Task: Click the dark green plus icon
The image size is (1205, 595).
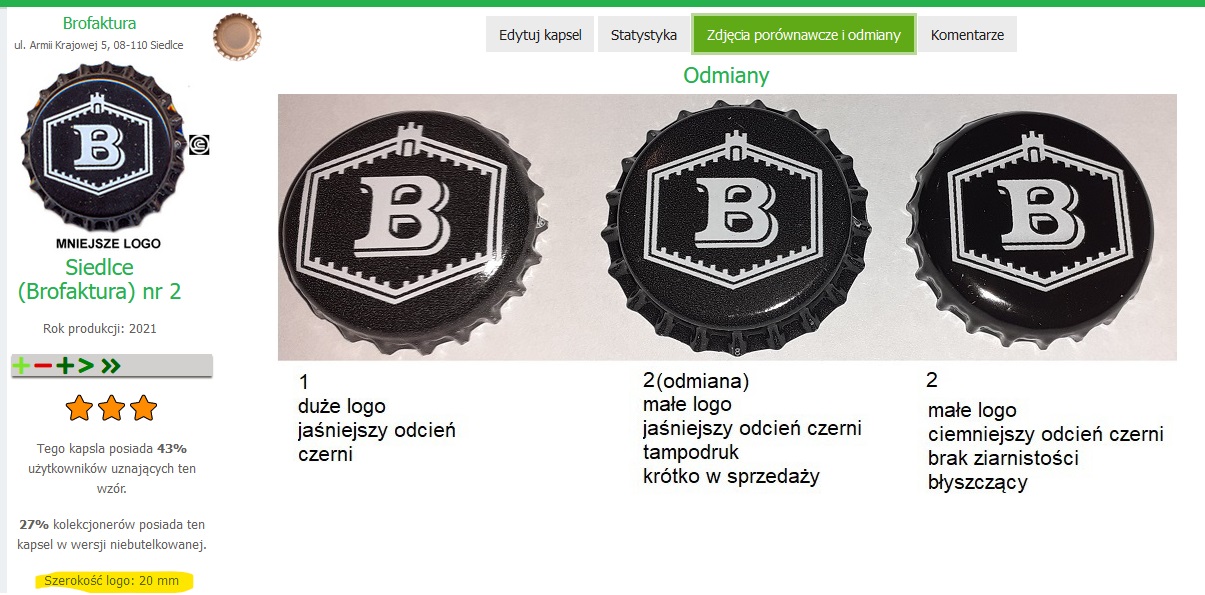Action: click(x=65, y=366)
